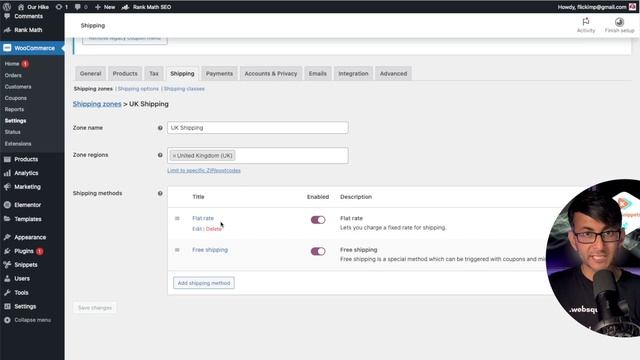Viewport: 640px width, 360px height.
Task: Open Rank Math SEO in admin bar
Action: coord(147,7)
